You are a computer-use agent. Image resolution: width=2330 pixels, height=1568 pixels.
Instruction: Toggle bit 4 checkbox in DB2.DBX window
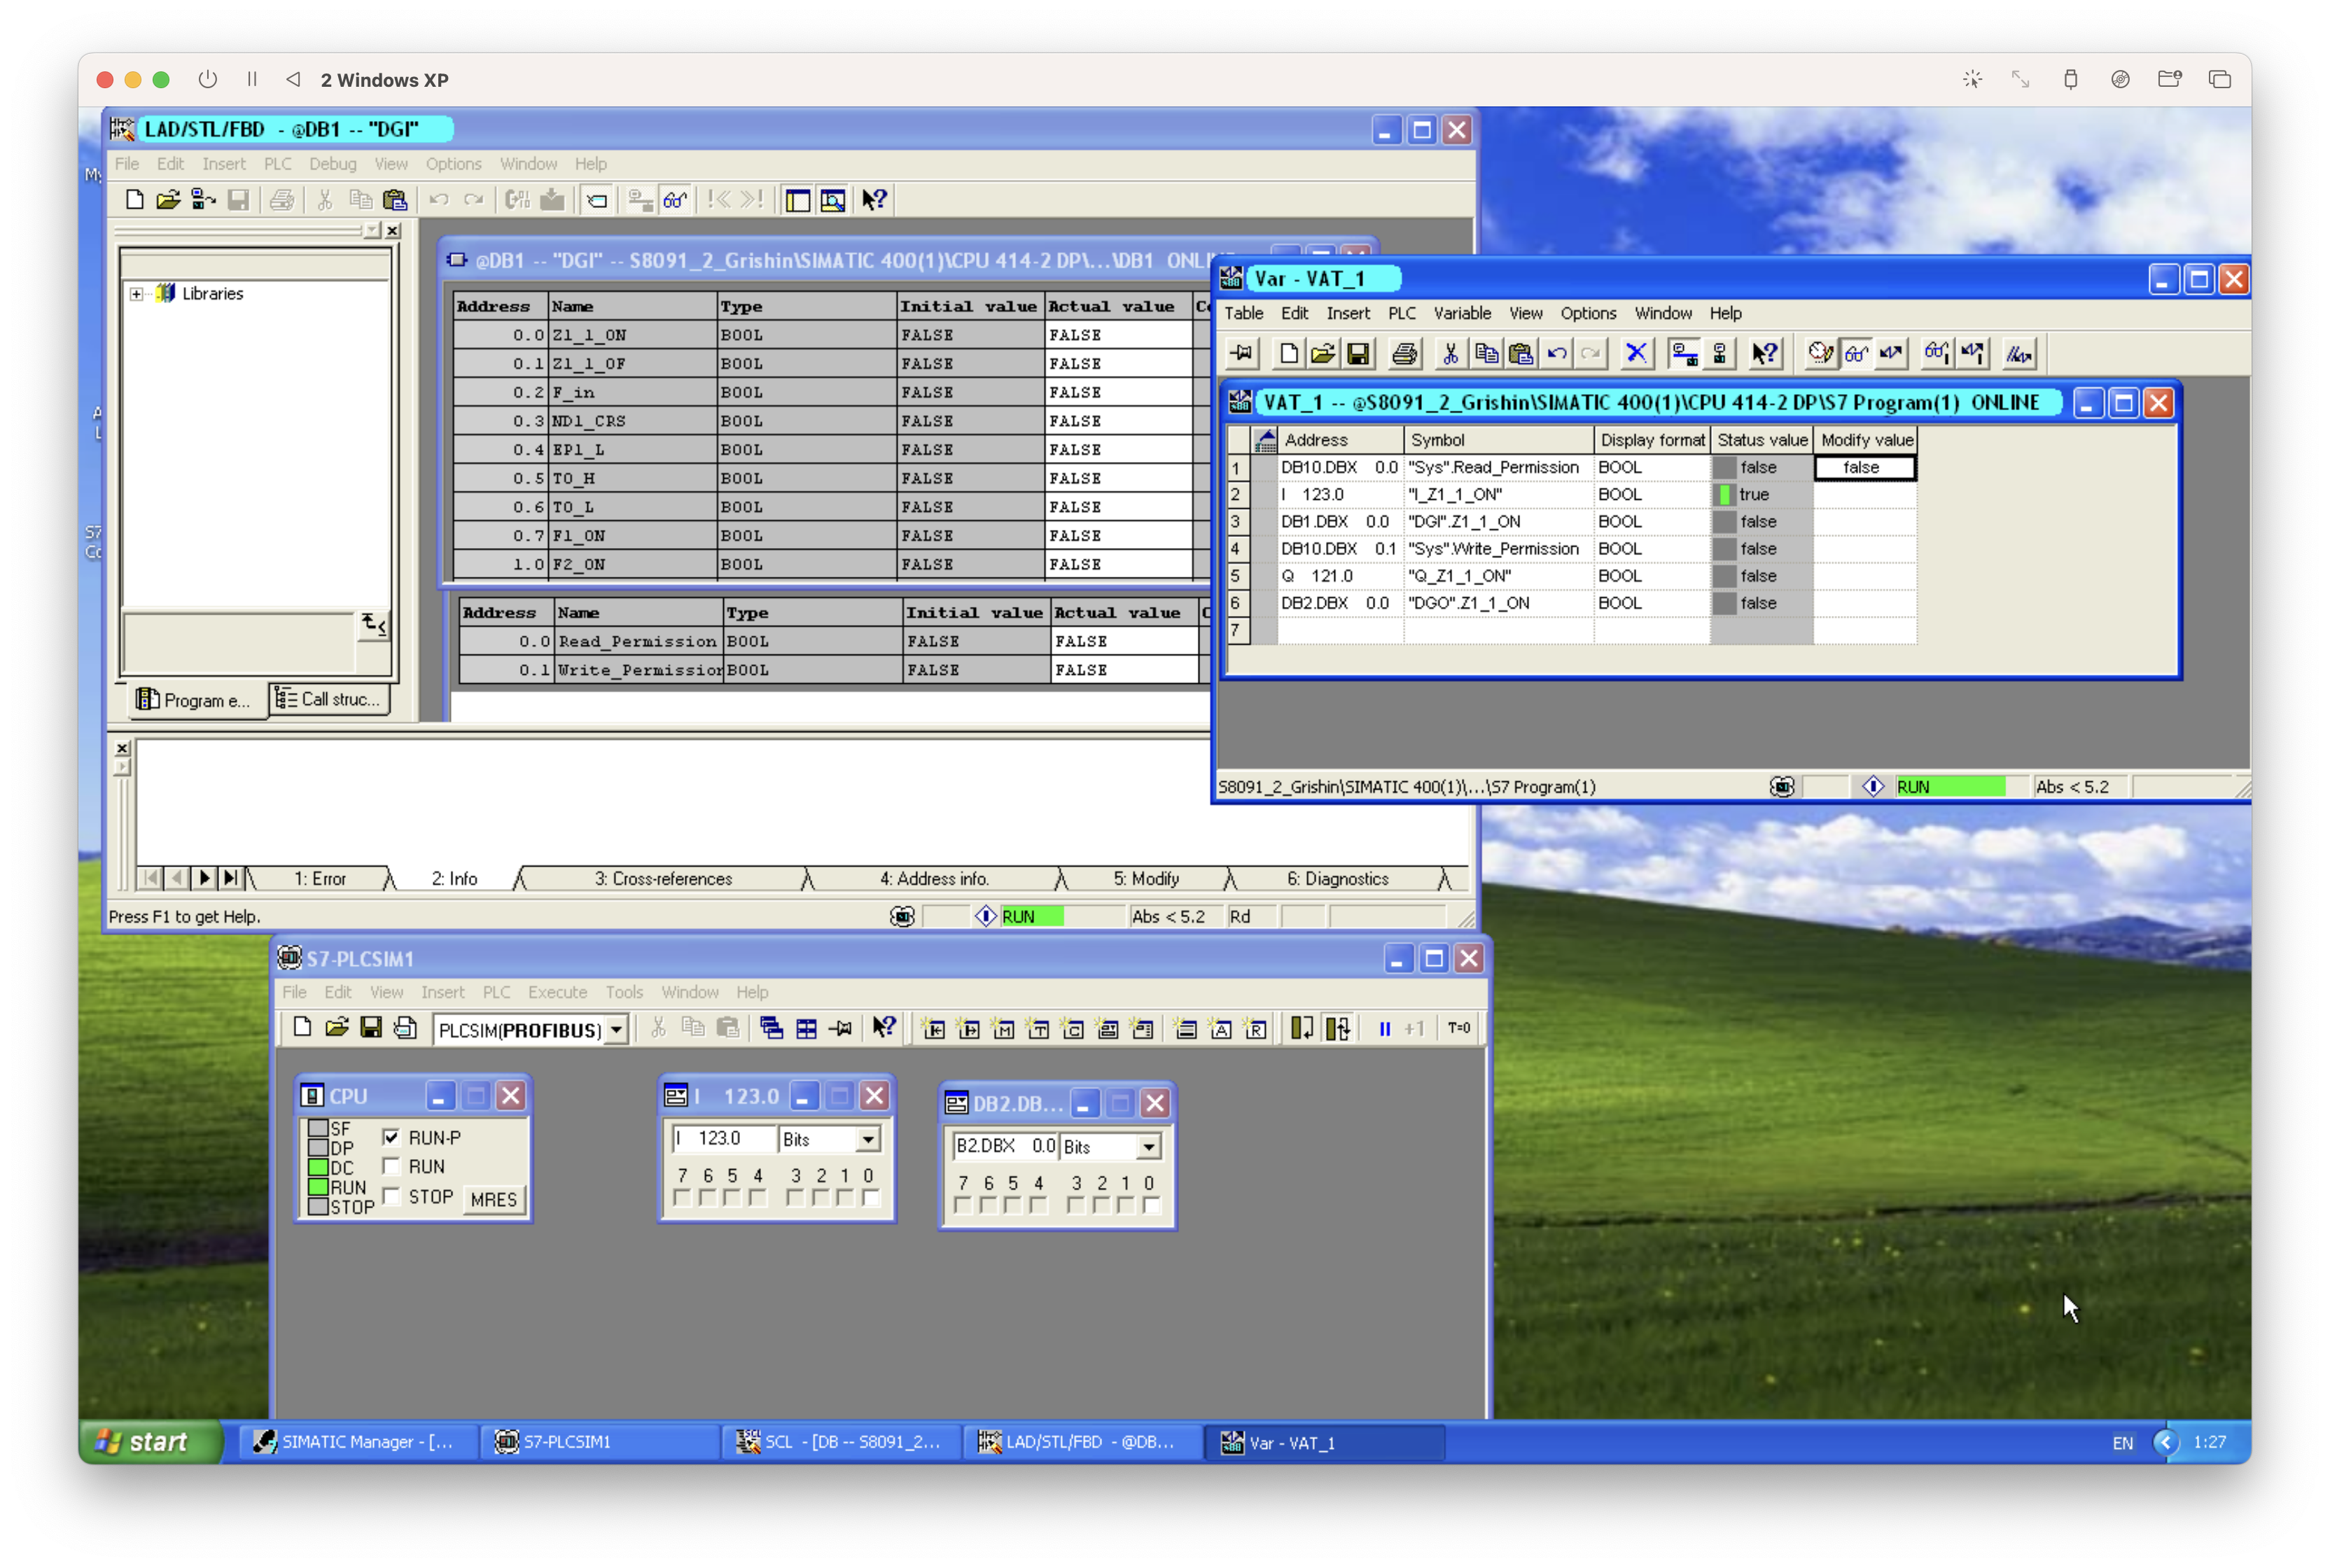(x=1040, y=1206)
